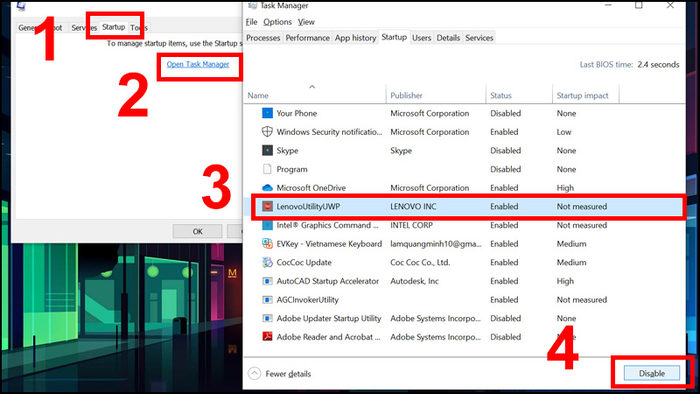This screenshot has height=394, width=700.
Task: Click the Task Manager title bar icon
Action: (252, 5)
